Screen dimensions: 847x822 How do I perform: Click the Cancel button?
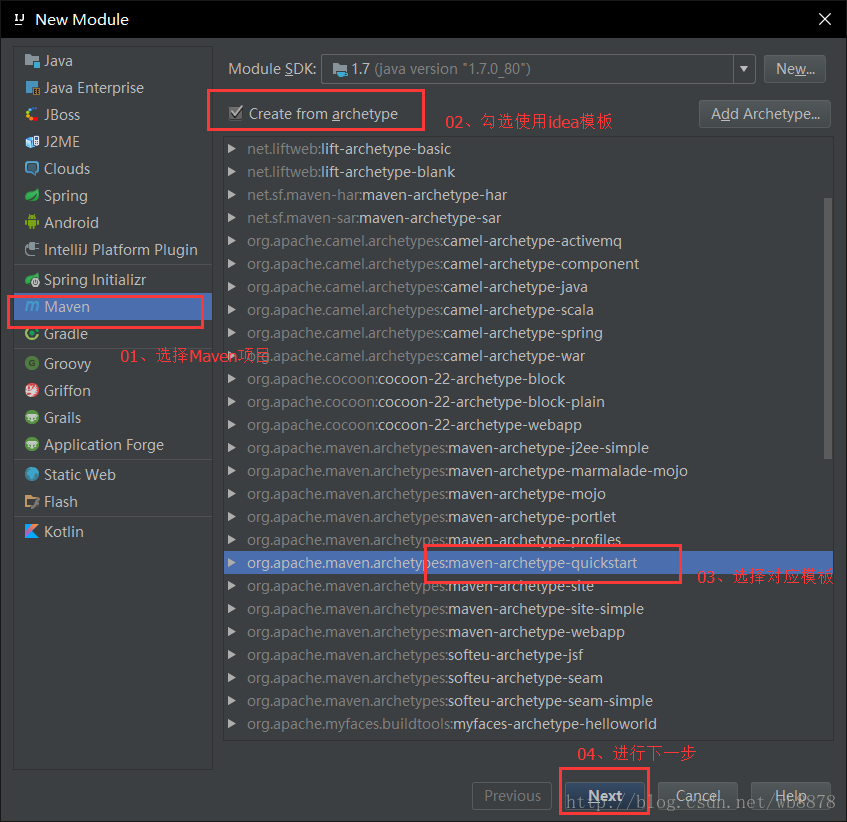(697, 796)
